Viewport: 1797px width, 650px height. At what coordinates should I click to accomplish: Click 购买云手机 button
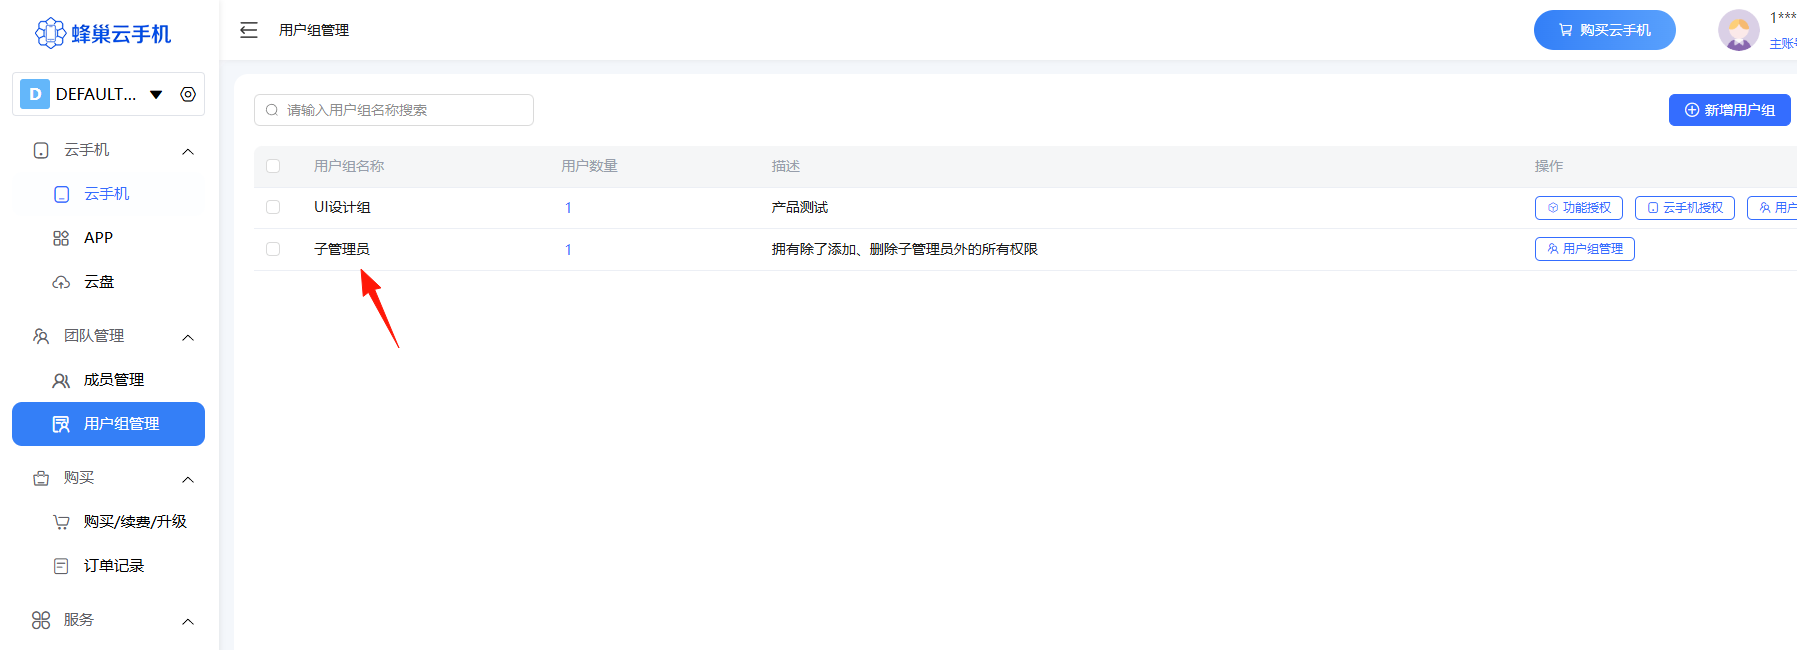[x=1605, y=30]
